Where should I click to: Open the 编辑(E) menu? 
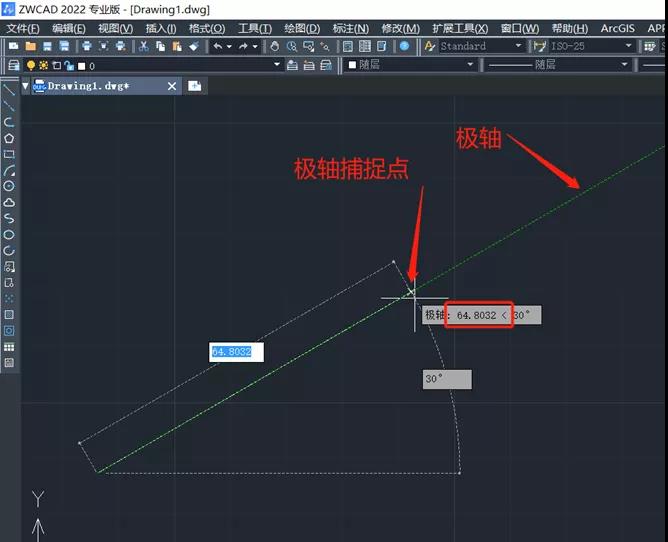pos(69,29)
